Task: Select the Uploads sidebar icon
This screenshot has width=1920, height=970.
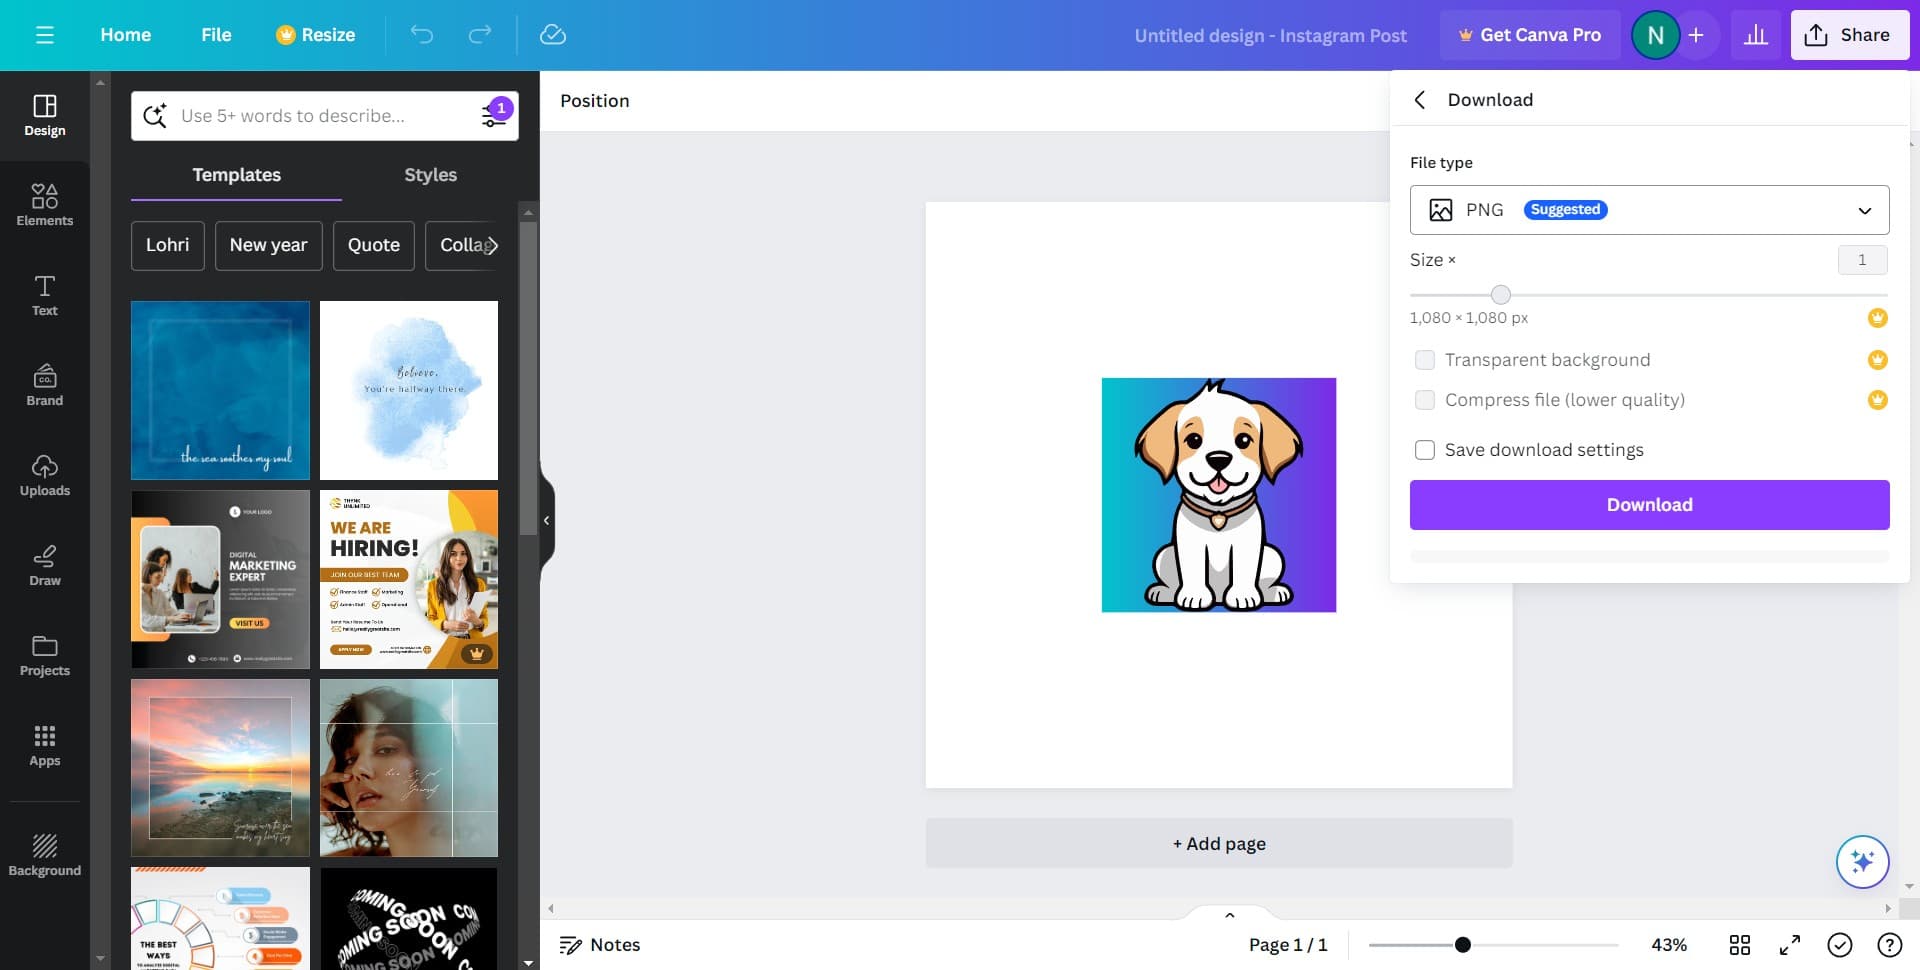Action: point(44,475)
